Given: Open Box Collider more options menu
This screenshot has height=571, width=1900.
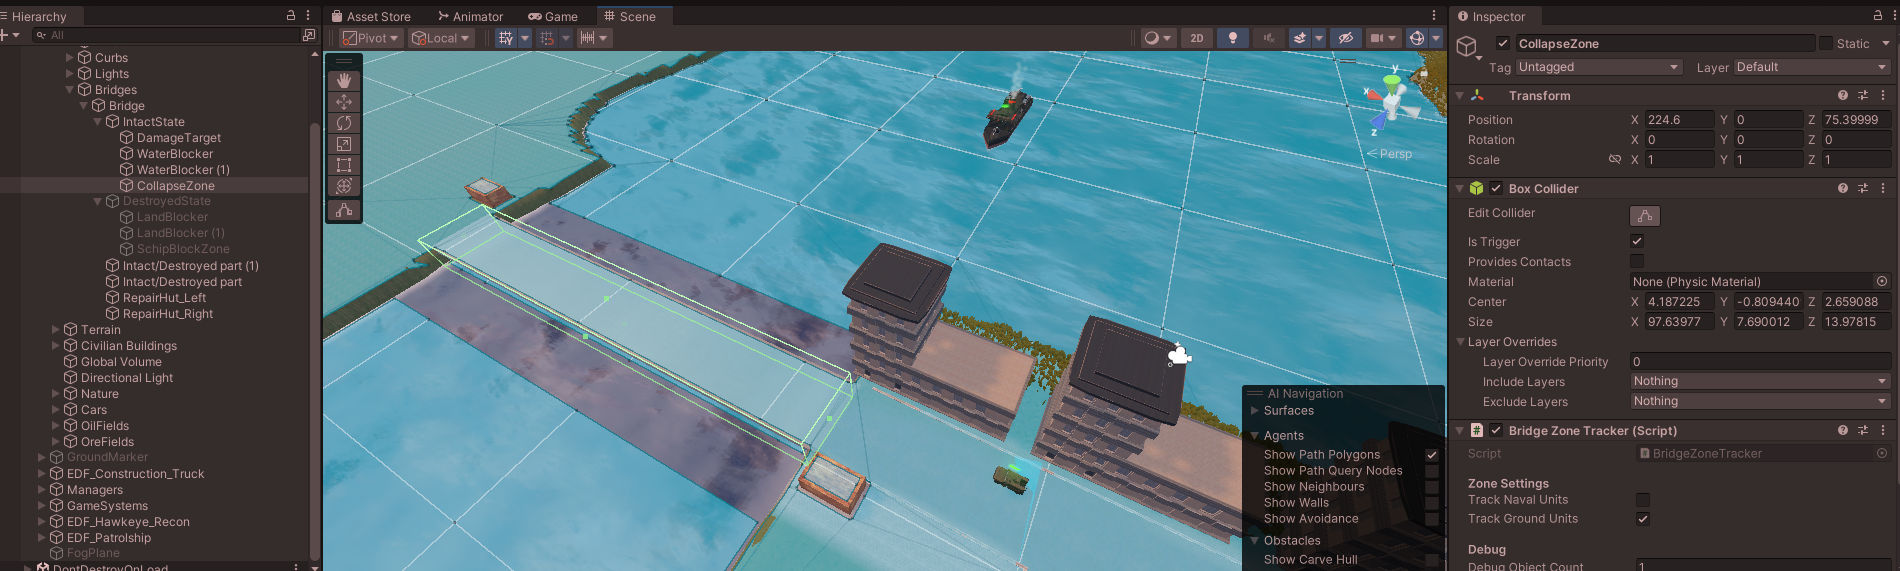Looking at the screenshot, I should point(1883,188).
